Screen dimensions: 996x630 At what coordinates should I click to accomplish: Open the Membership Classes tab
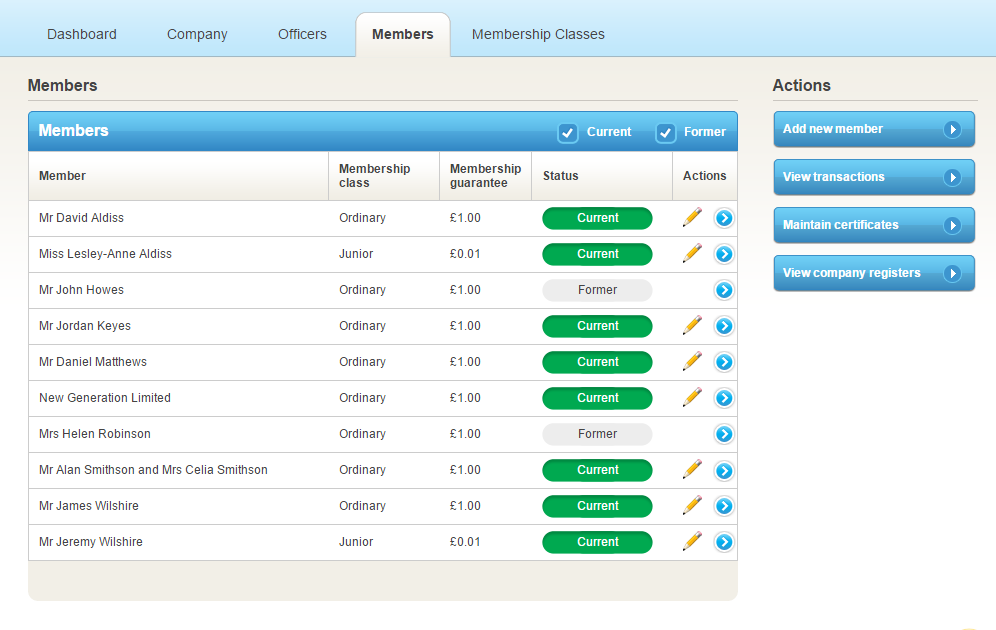pyautogui.click(x=538, y=34)
